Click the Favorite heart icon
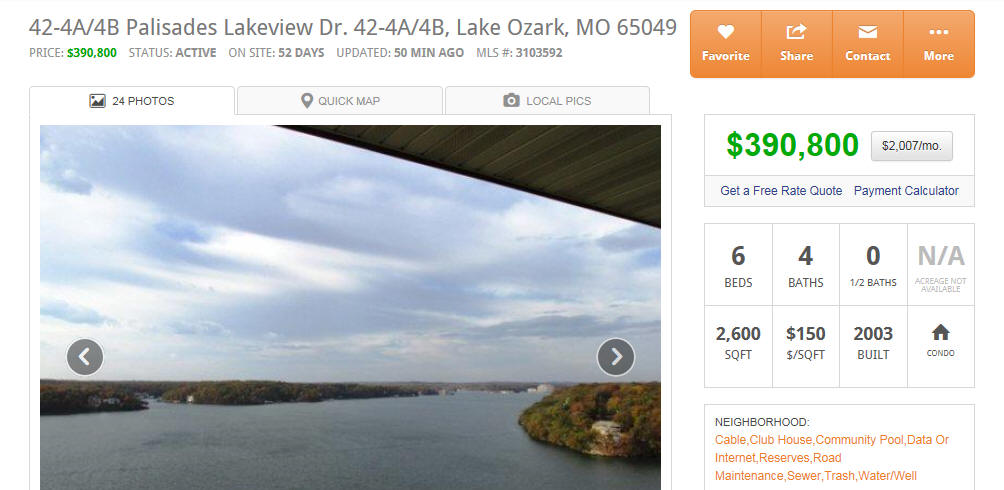Image resolution: width=1004 pixels, height=490 pixels. [x=725, y=31]
